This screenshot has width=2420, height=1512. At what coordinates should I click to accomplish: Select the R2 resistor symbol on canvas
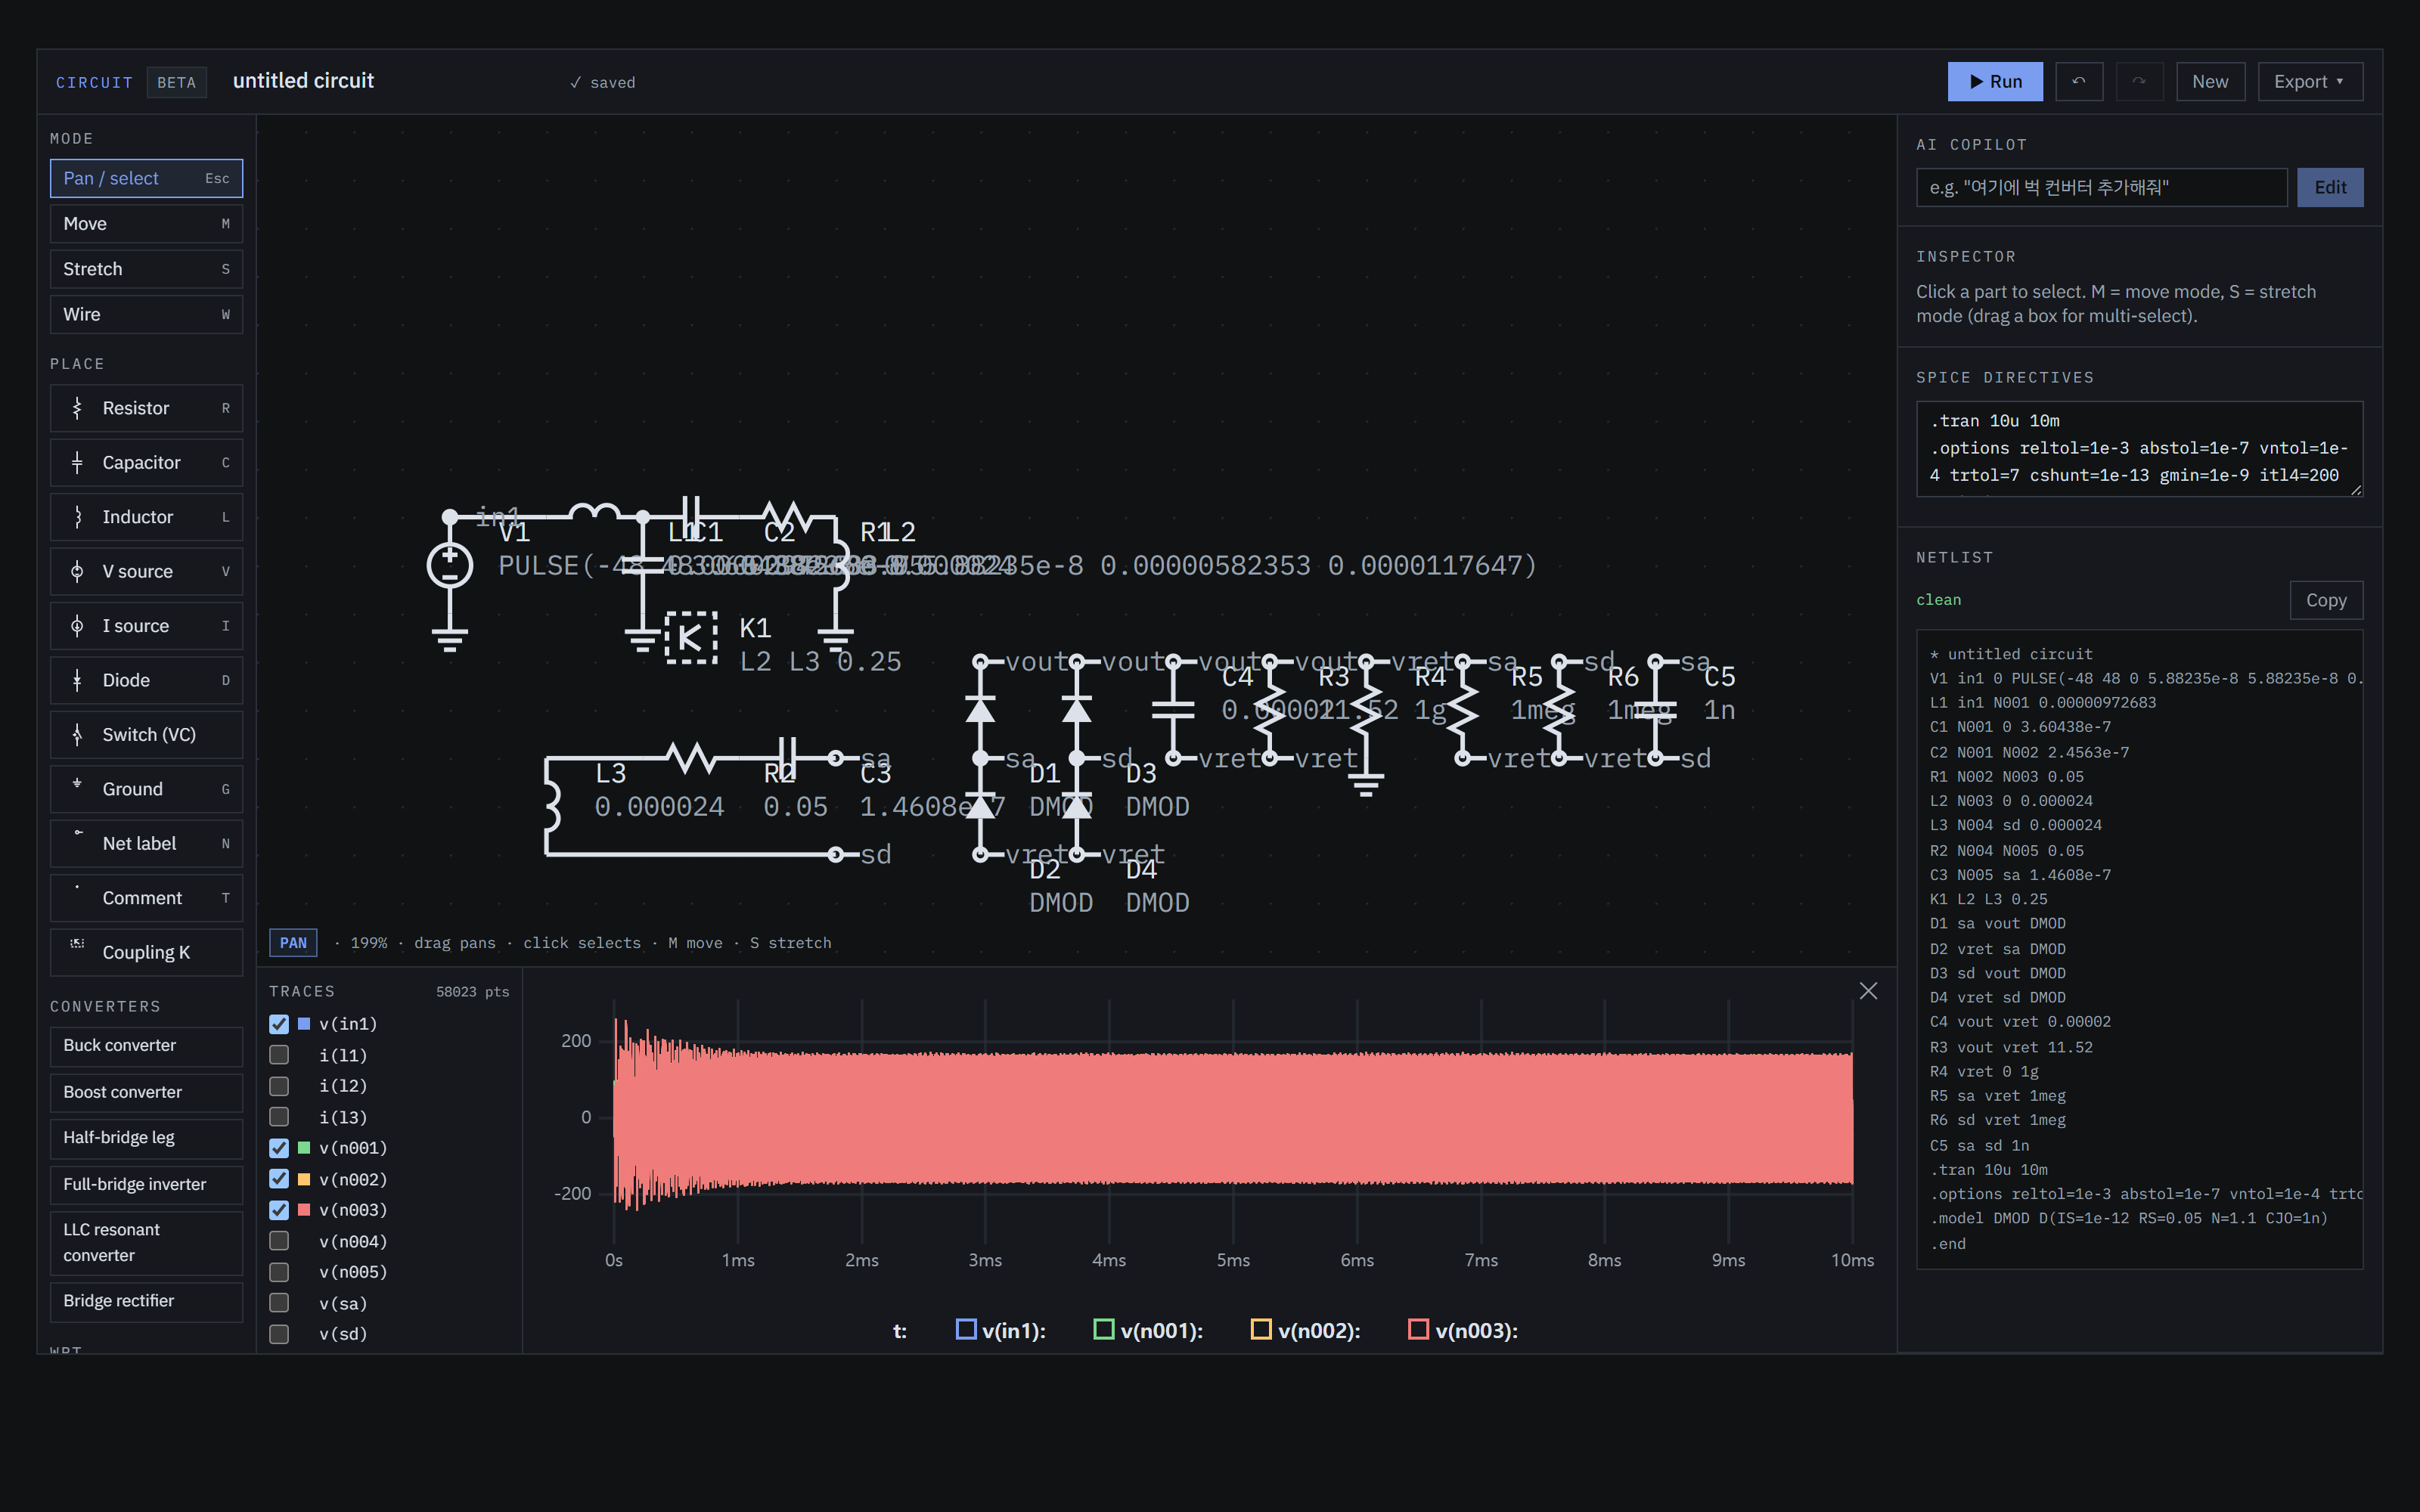click(x=691, y=759)
